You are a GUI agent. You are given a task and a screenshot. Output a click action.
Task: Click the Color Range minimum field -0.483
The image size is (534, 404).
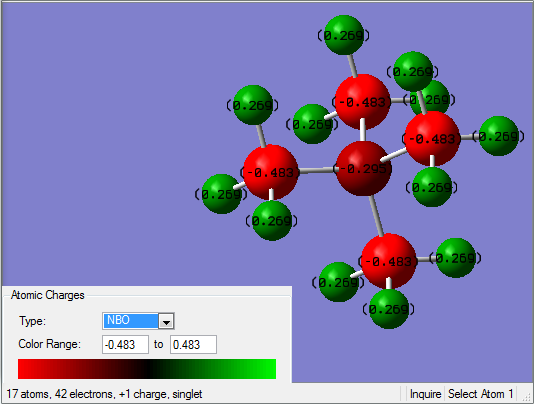[125, 344]
